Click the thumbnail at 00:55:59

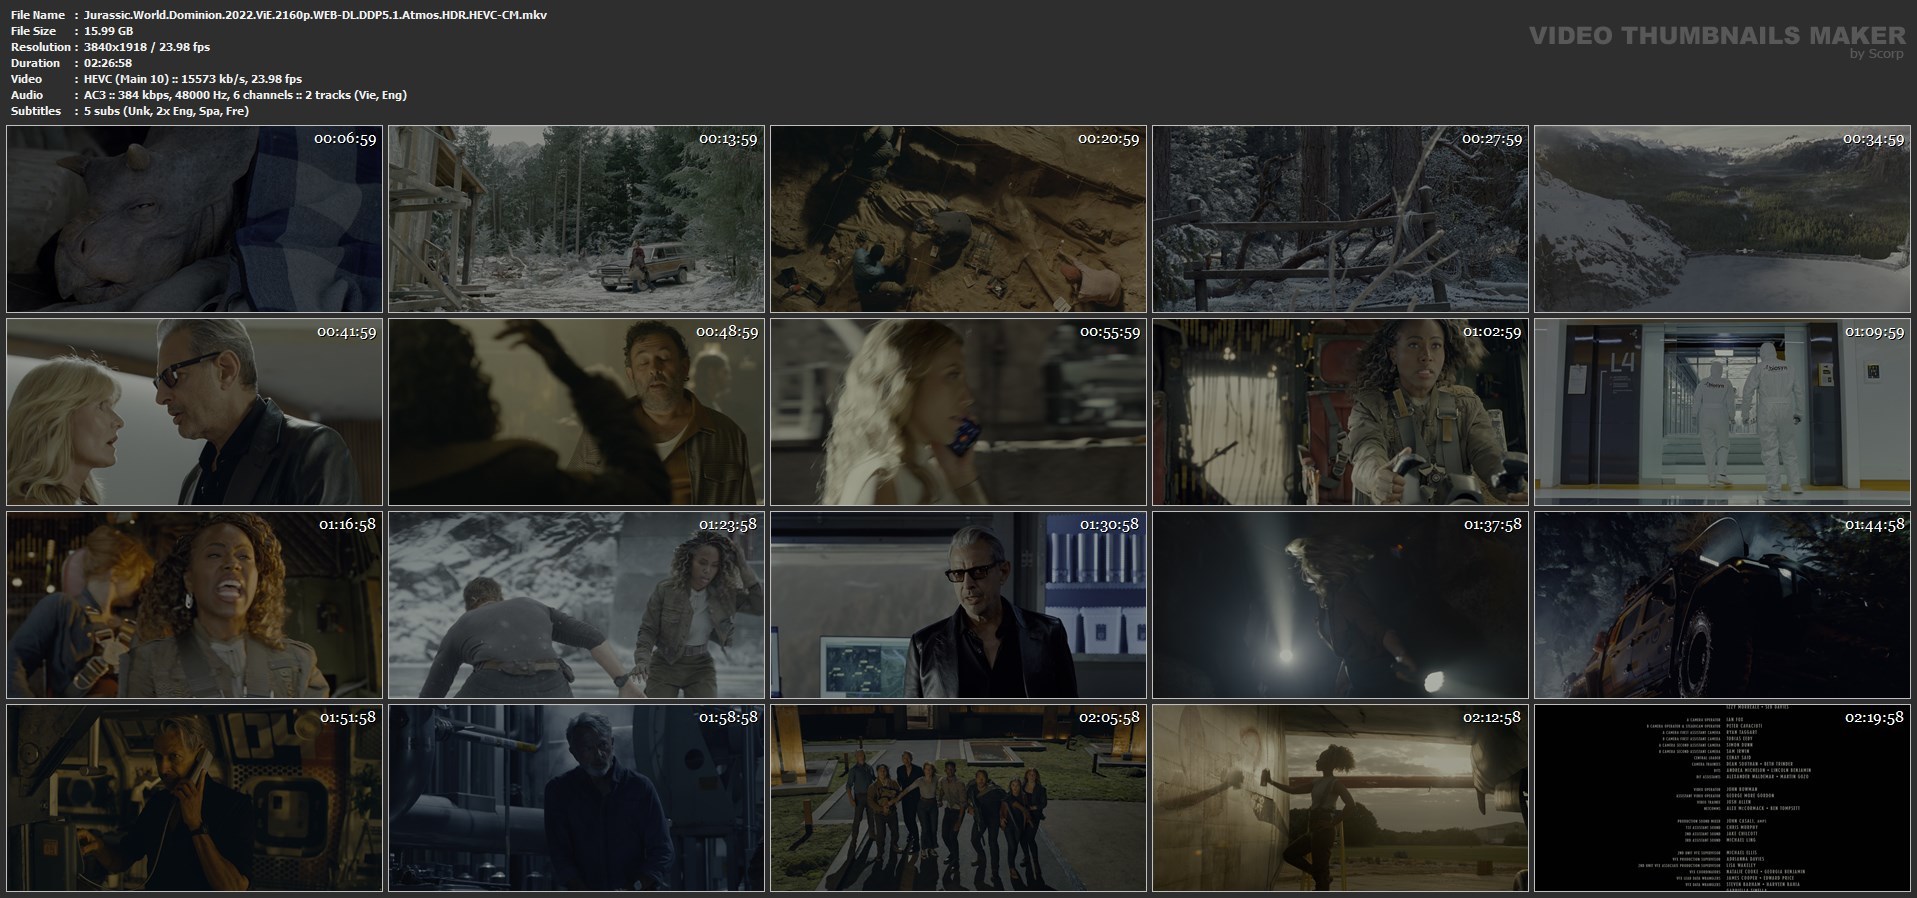[958, 412]
